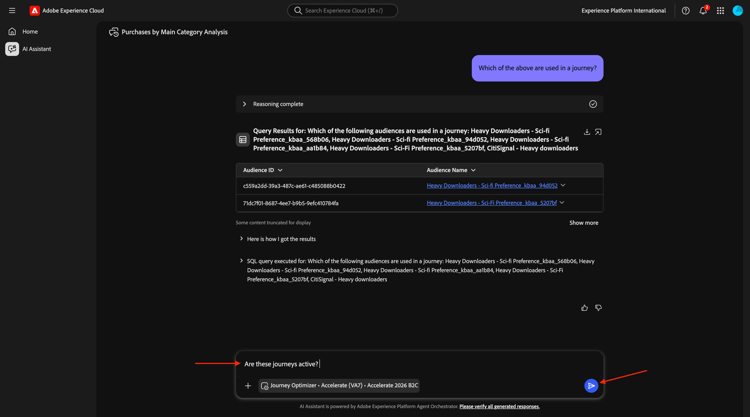Click the Purchases by Main Category Analysis title

pos(175,32)
